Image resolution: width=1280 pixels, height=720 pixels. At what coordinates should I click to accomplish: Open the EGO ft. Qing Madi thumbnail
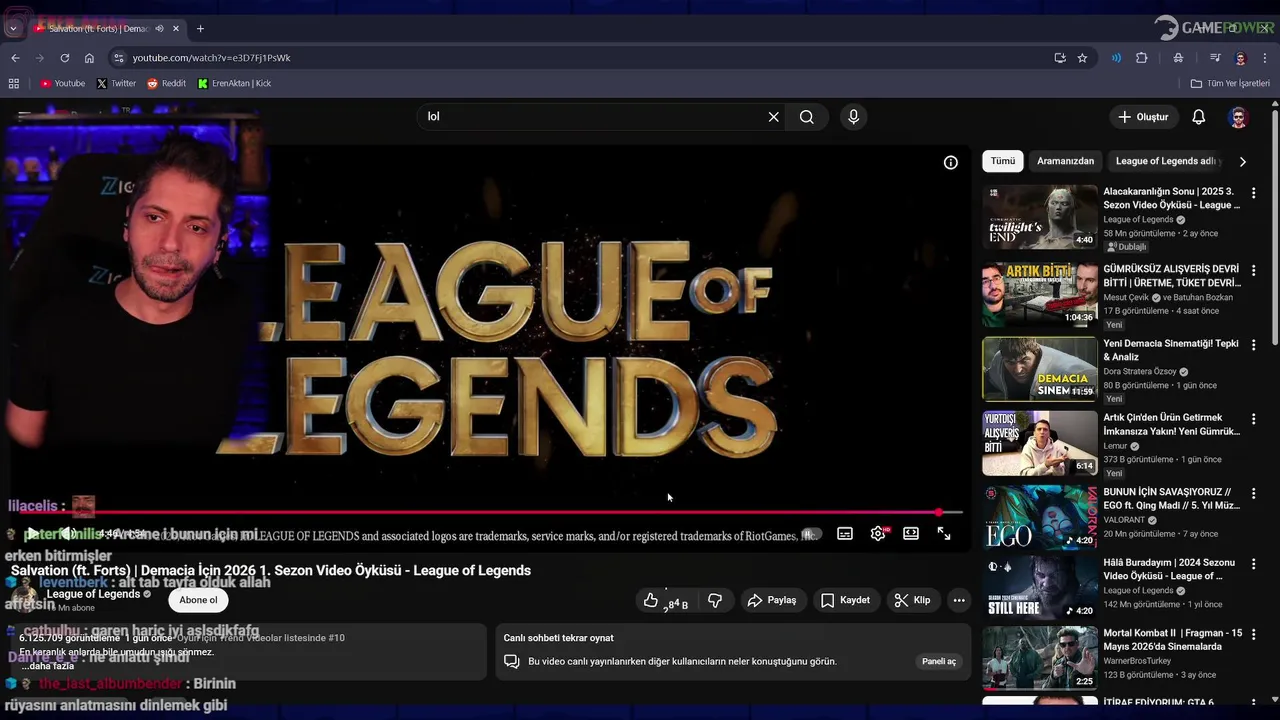pos(1039,517)
